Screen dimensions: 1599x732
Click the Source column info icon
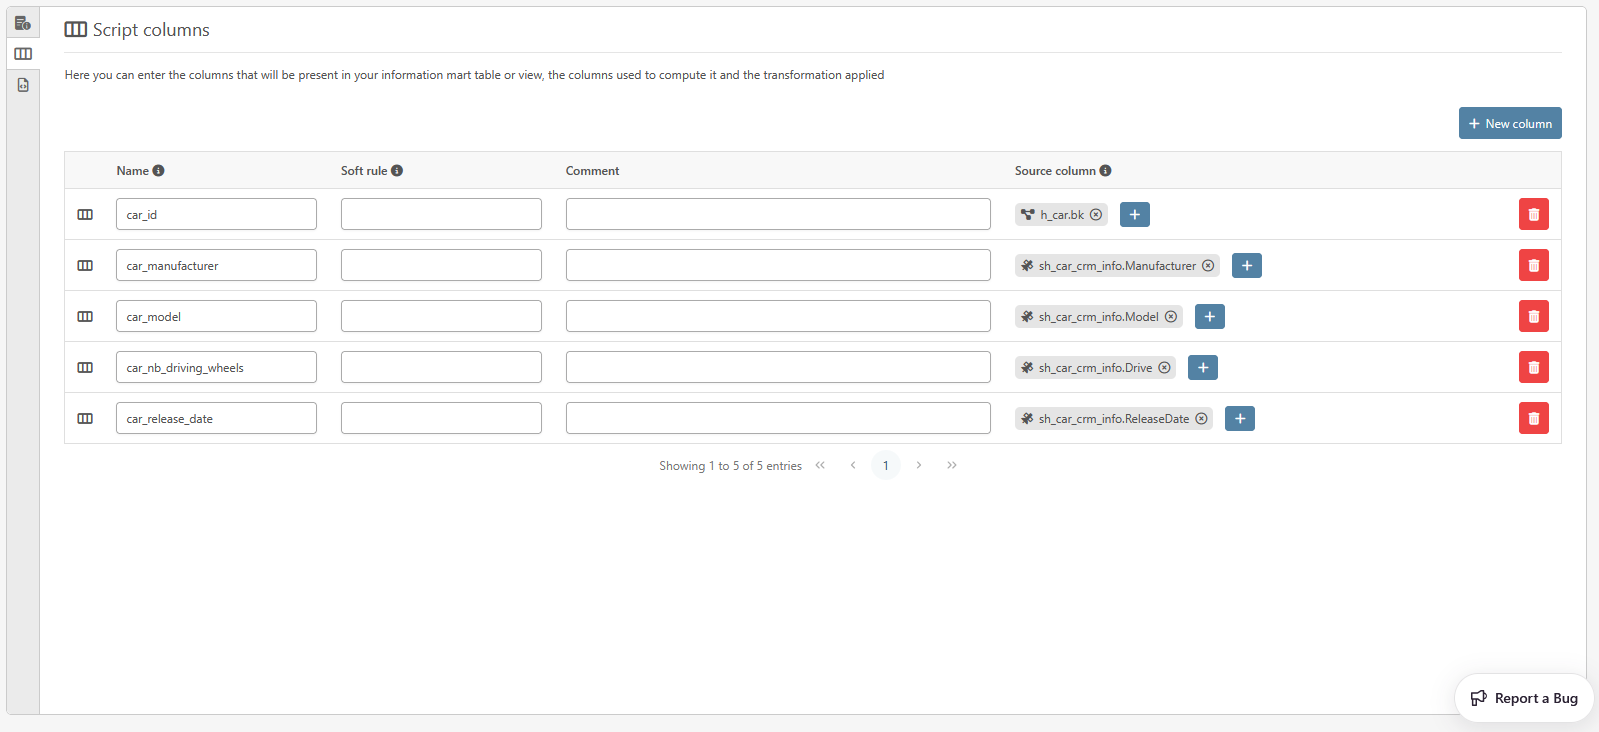click(1105, 171)
